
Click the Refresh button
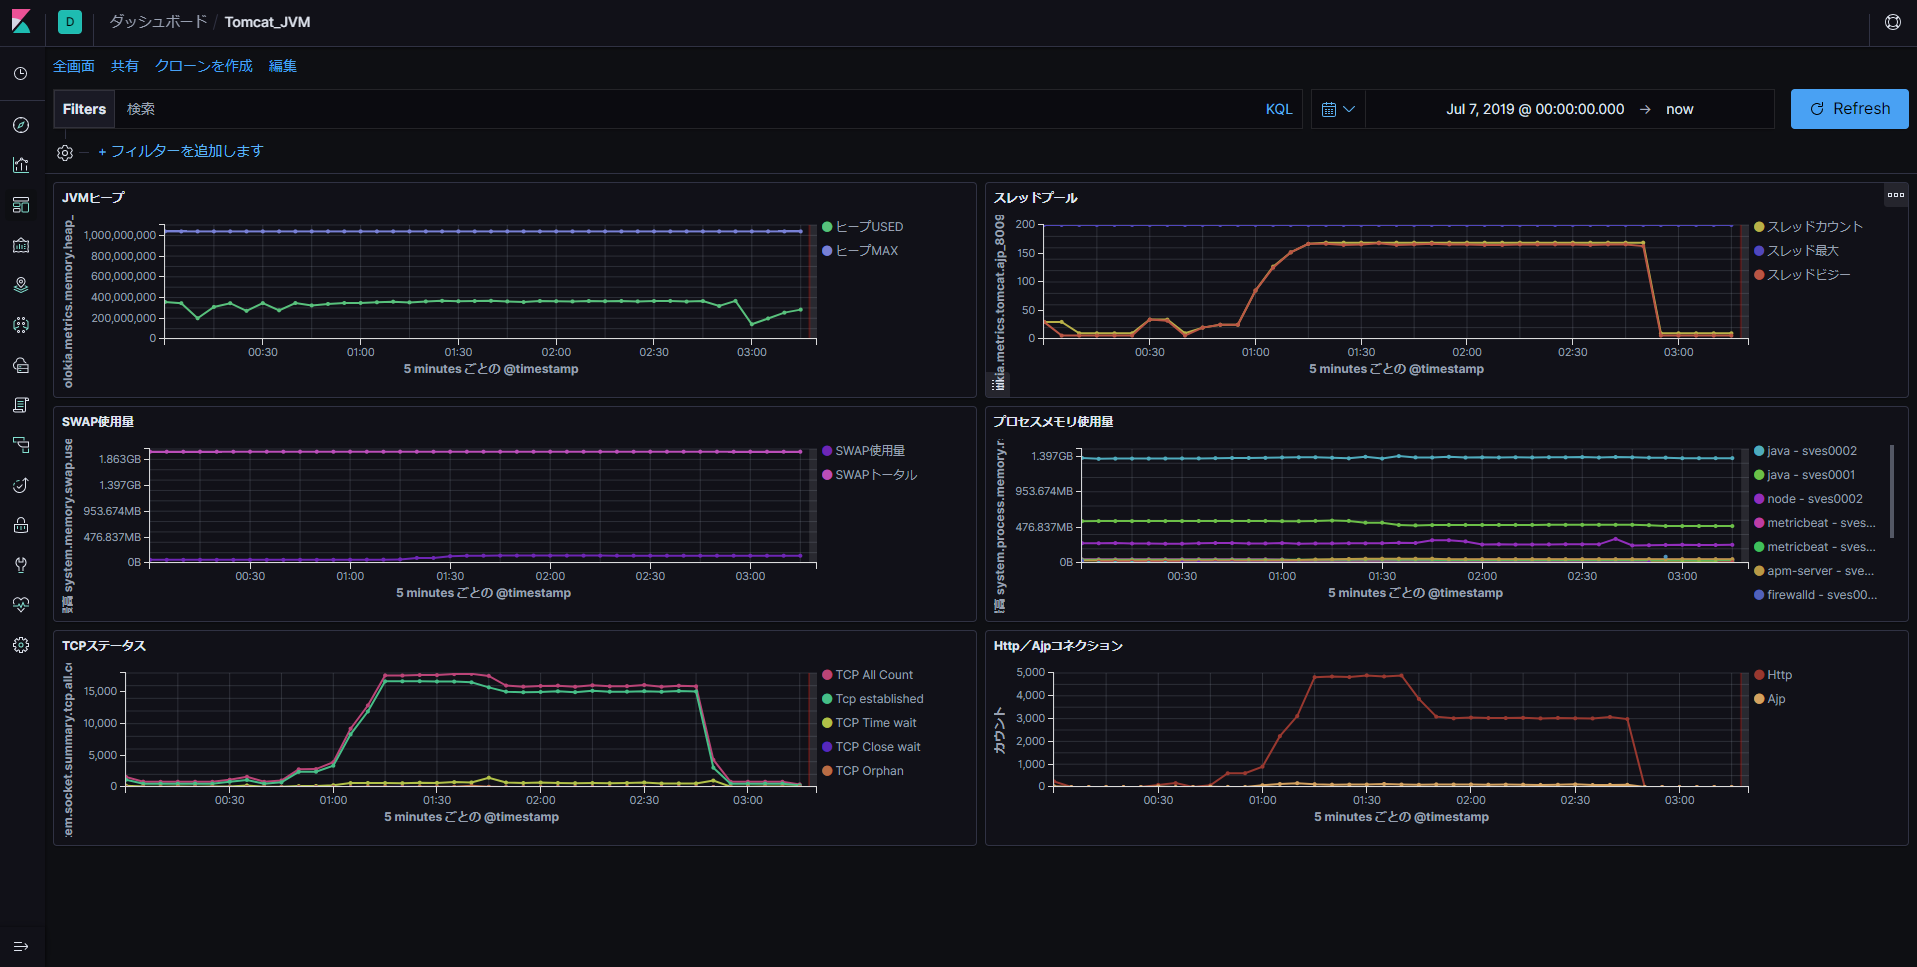pos(1849,109)
